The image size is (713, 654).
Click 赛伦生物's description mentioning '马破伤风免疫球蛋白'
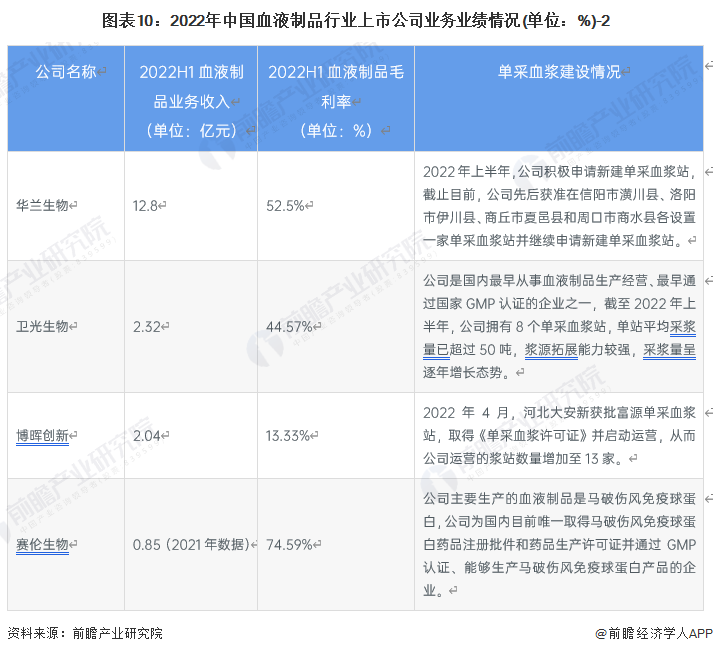pyautogui.click(x=559, y=544)
